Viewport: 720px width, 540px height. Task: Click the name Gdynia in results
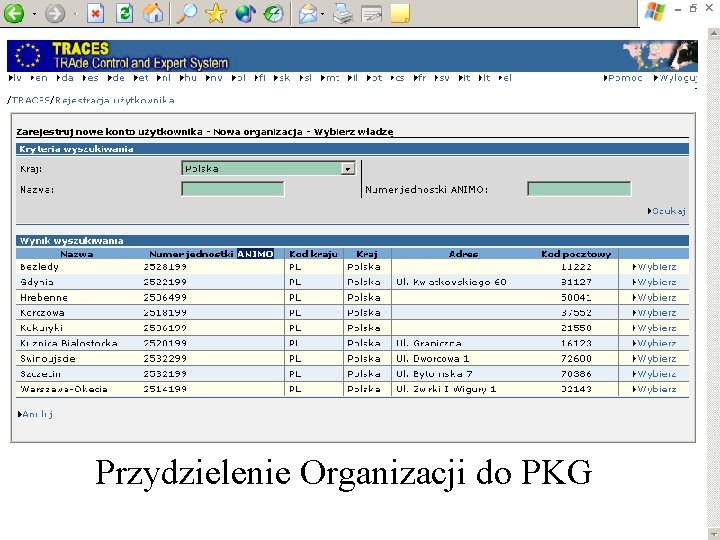tap(37, 282)
